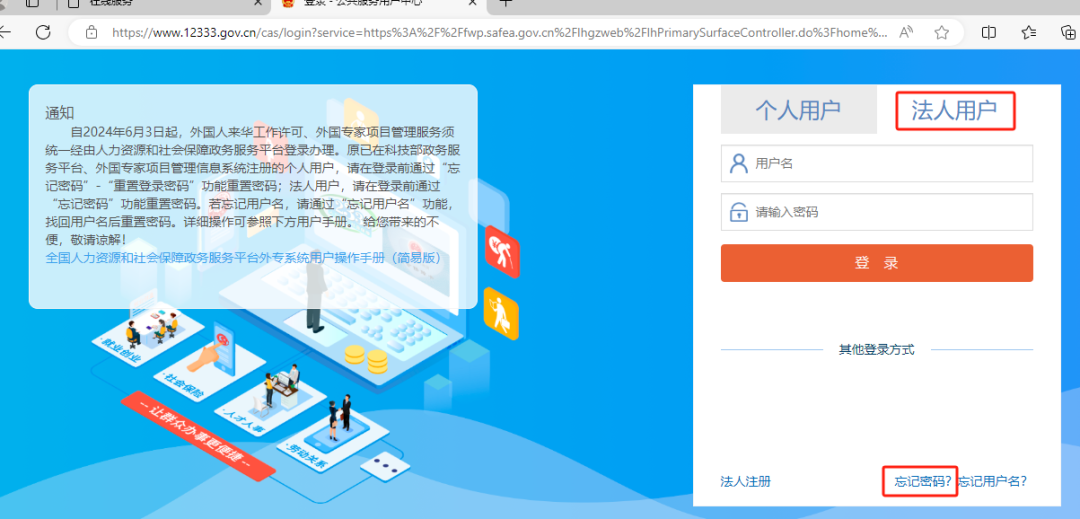This screenshot has height=519, width=1080.
Task: Click the yellow elderly-mode icon on page
Action: click(x=500, y=312)
